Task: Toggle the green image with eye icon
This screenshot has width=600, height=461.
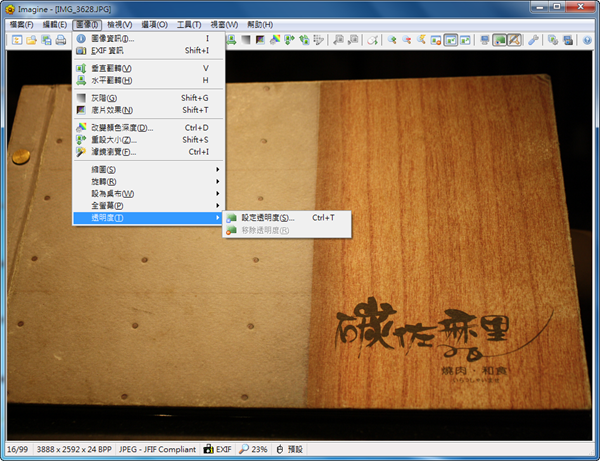Action: point(500,40)
